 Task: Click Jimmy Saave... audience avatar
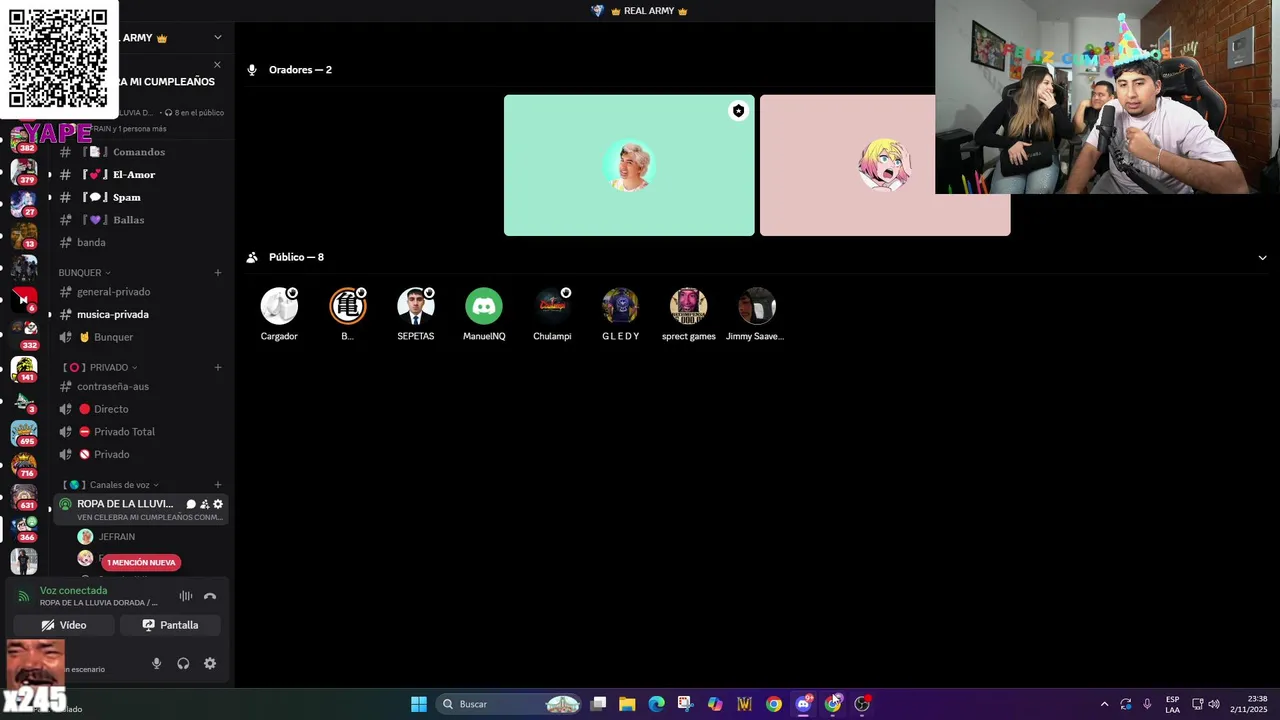(x=756, y=306)
